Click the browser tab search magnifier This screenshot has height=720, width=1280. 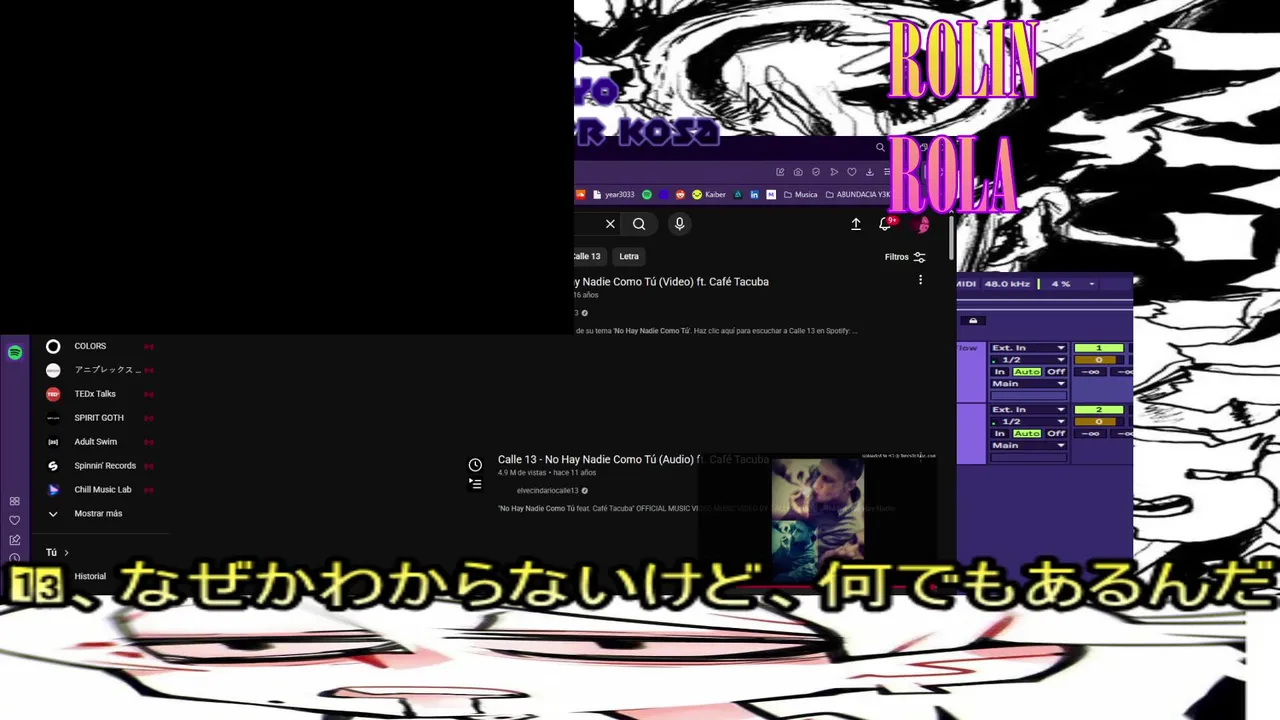880,147
